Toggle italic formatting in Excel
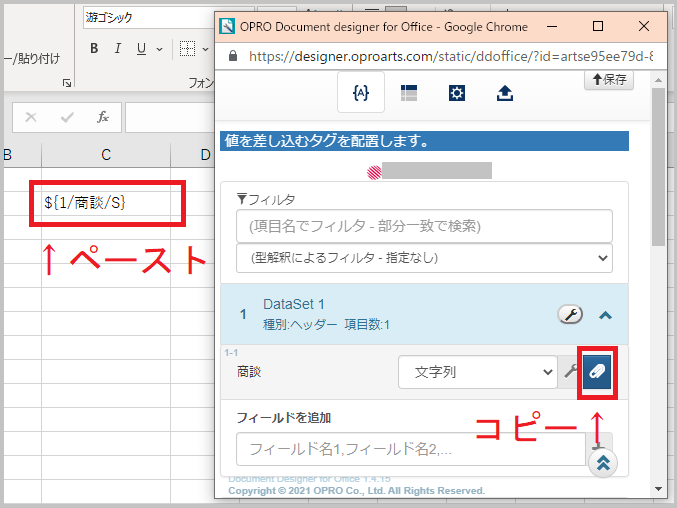Image resolution: width=677 pixels, height=508 pixels. [x=117, y=49]
